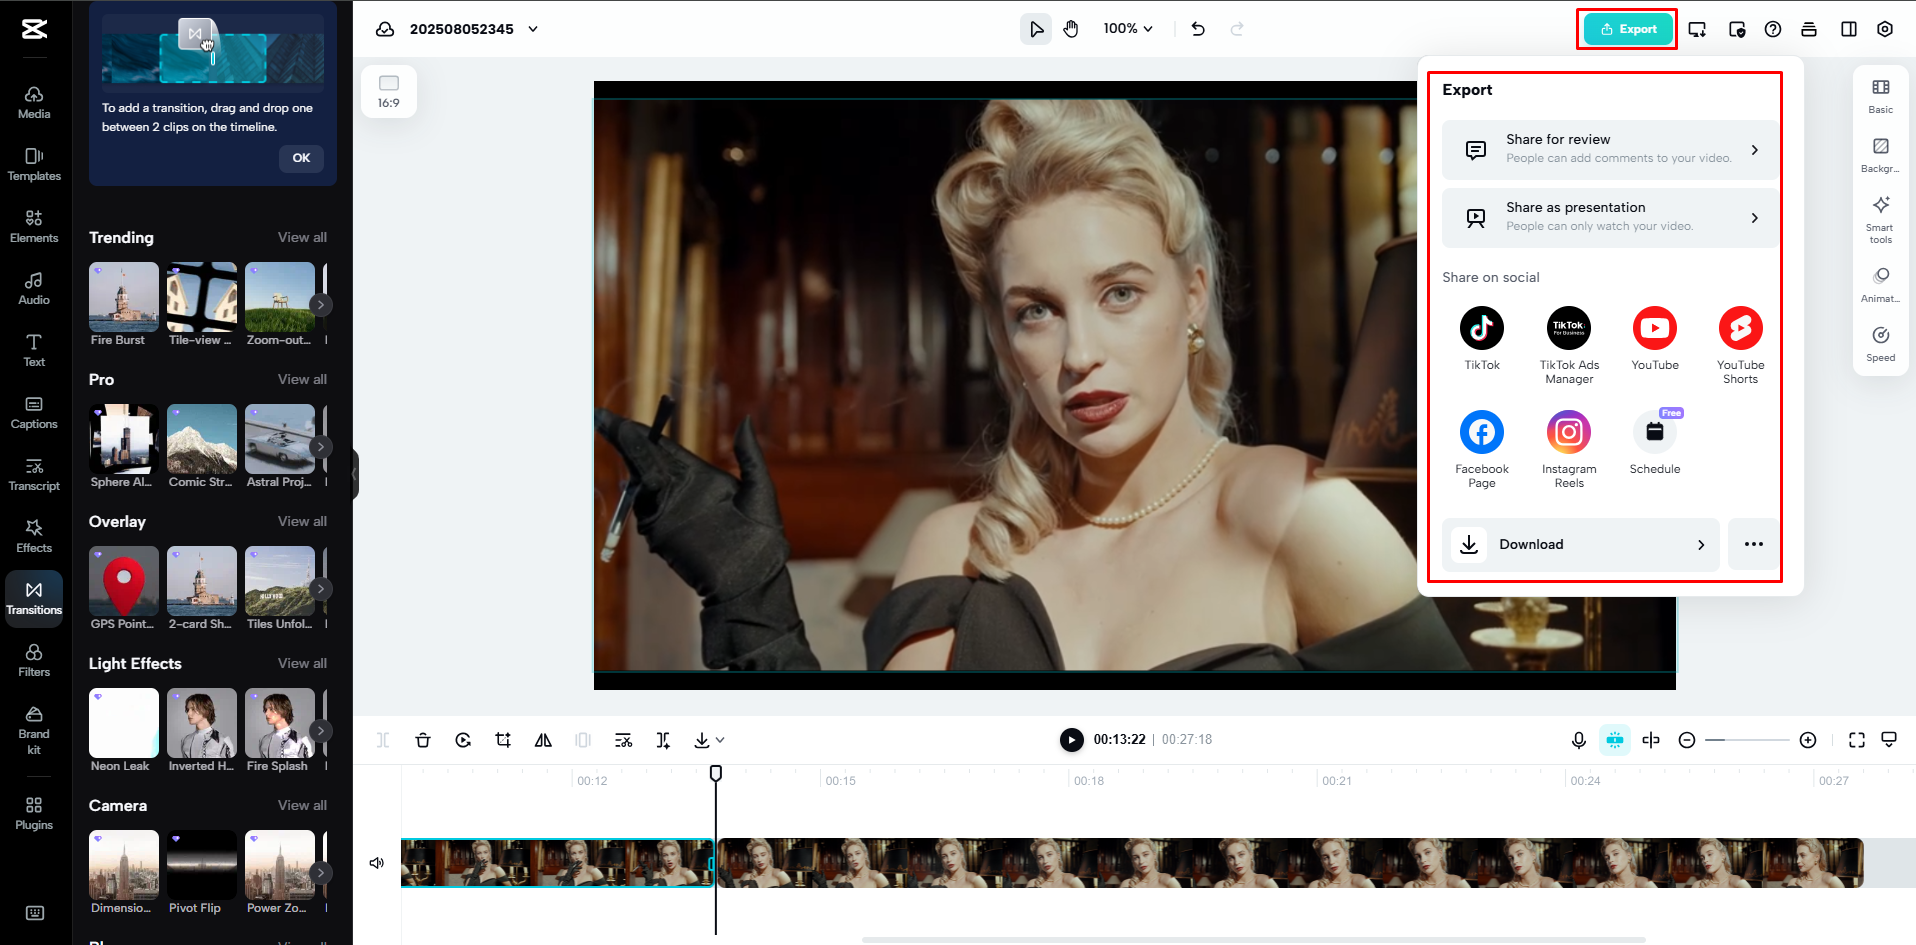Select the mirror/flip clip icon
Screen dimensions: 1916x945
pyautogui.click(x=543, y=740)
